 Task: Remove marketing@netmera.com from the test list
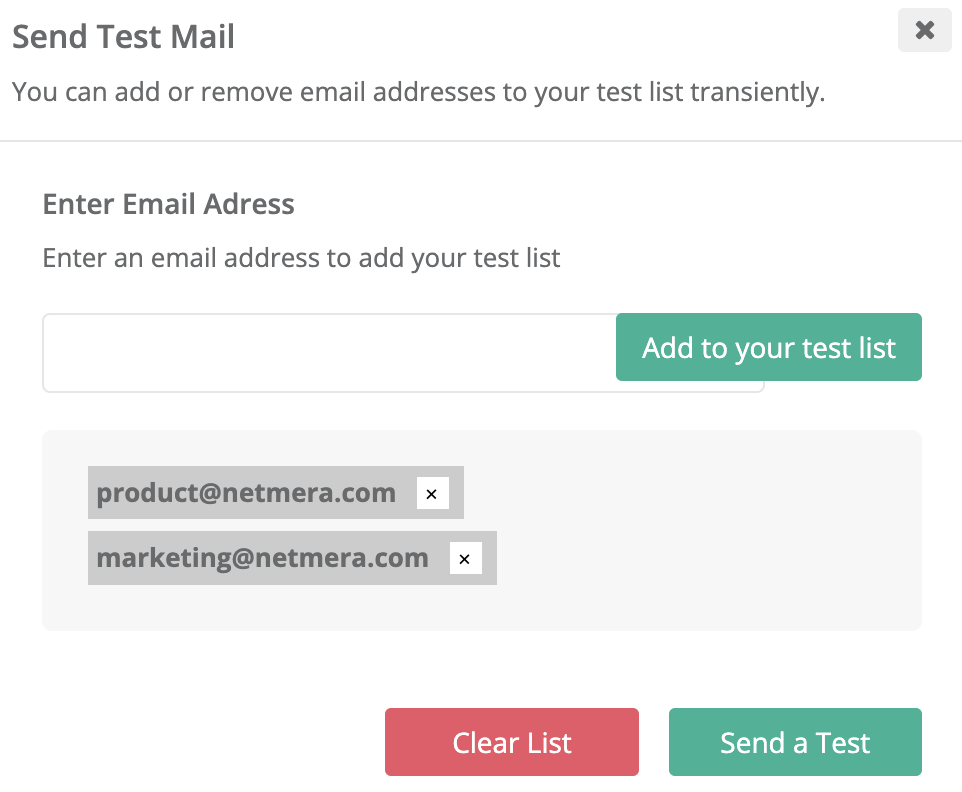(465, 559)
